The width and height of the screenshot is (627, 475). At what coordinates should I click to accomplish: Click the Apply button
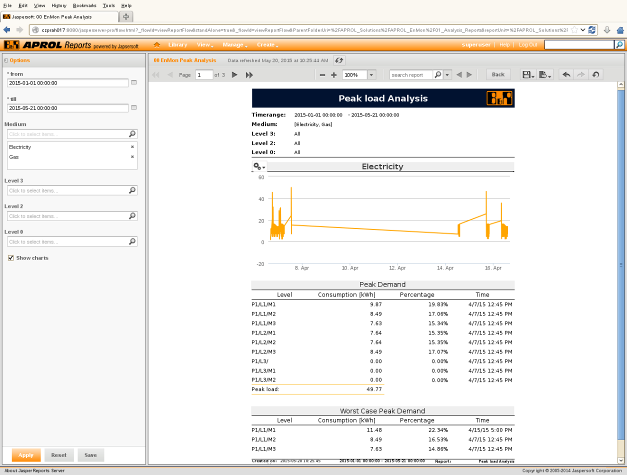point(26,455)
